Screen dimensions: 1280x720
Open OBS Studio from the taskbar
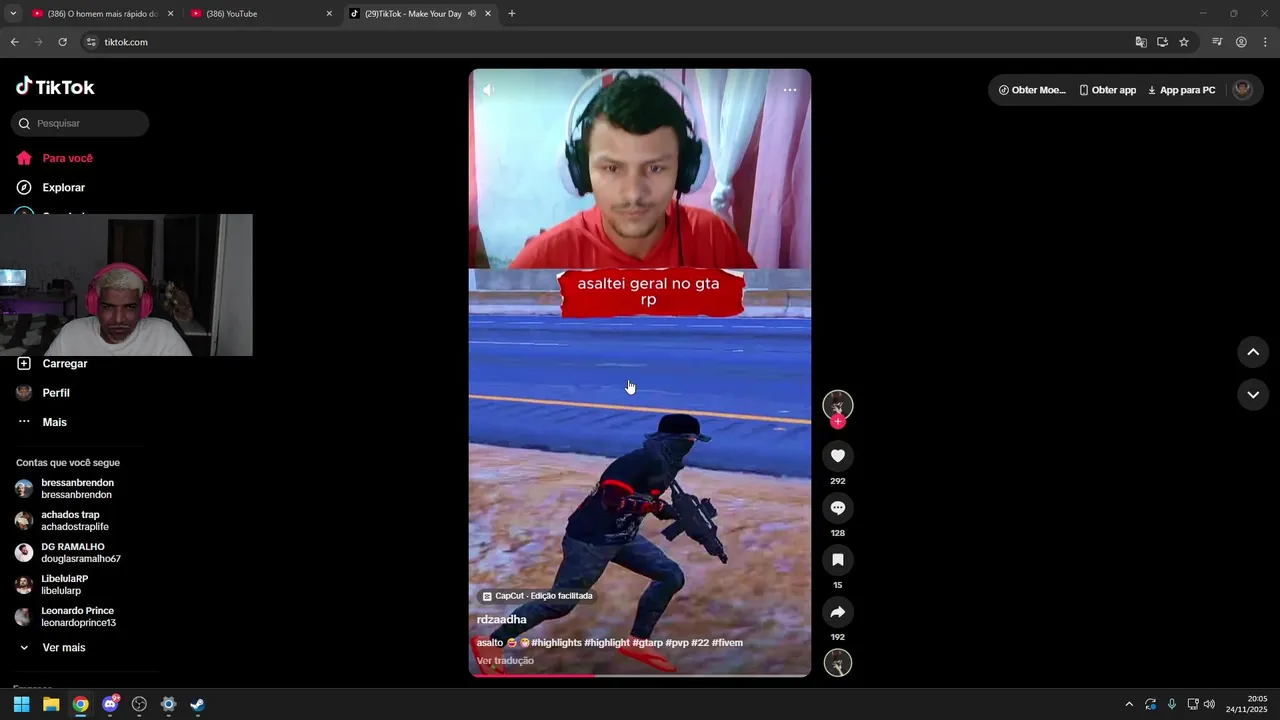139,704
